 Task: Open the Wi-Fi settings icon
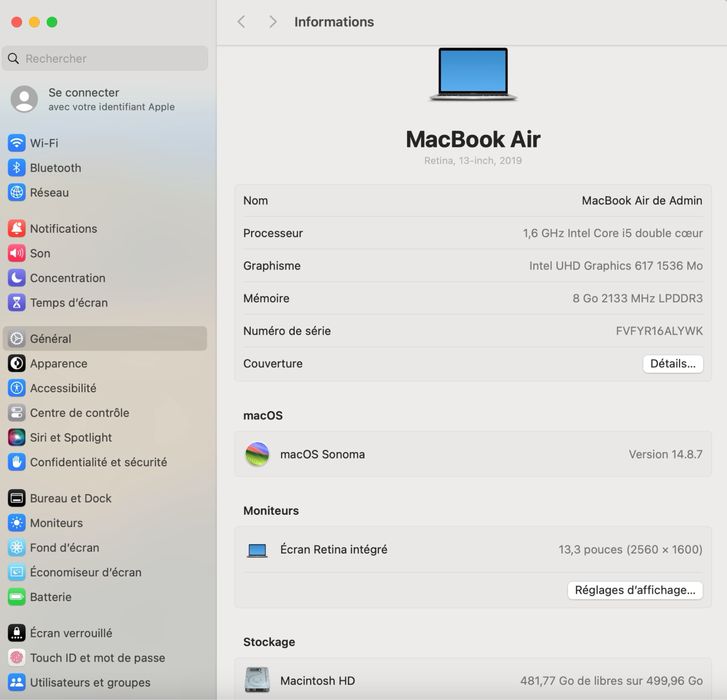pos(17,143)
